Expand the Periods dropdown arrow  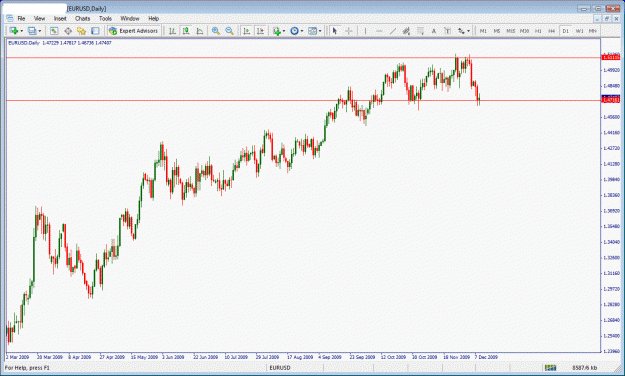pyautogui.click(x=302, y=31)
